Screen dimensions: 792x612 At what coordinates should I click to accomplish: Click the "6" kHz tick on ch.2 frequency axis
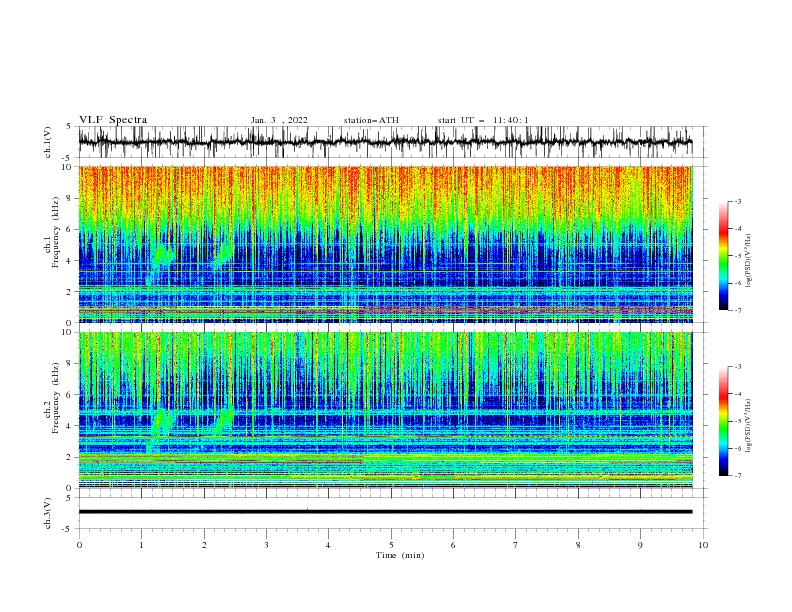[x=70, y=395]
